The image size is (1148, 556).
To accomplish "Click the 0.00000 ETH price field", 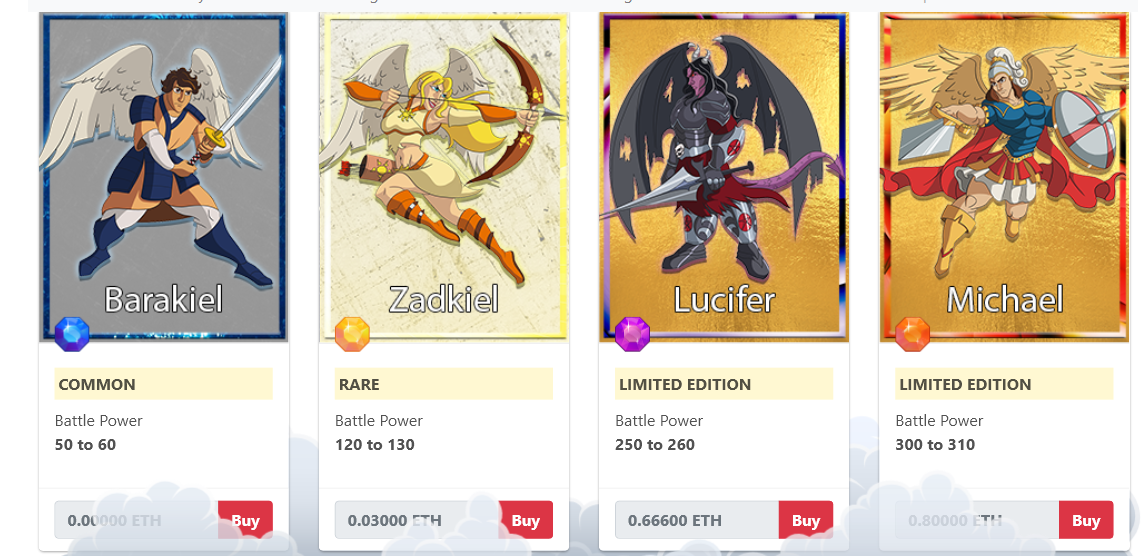I will pyautogui.click(x=136, y=520).
